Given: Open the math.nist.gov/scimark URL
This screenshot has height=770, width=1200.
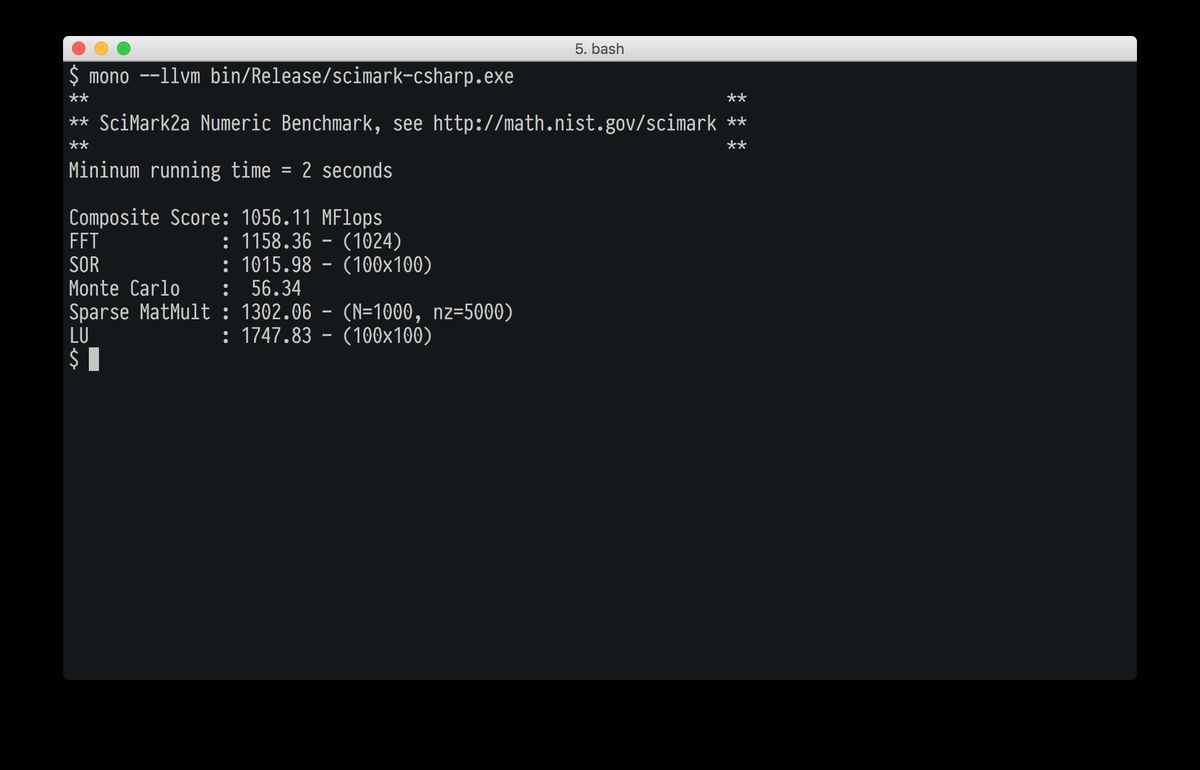Looking at the screenshot, I should [x=575, y=124].
